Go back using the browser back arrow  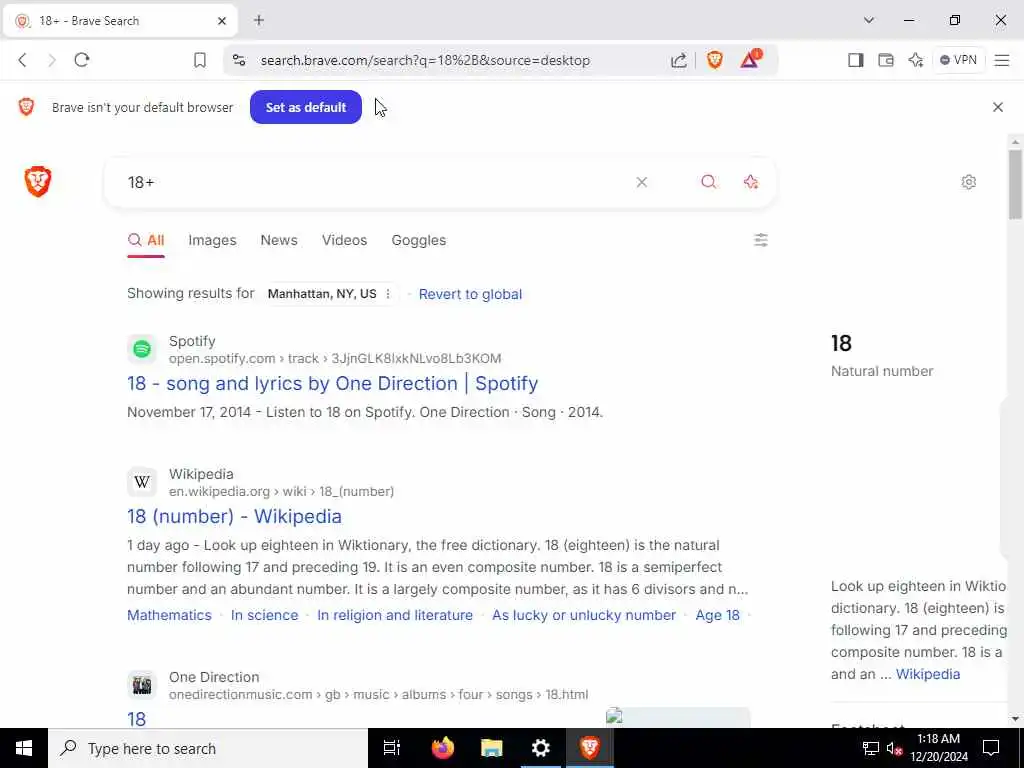click(x=22, y=60)
